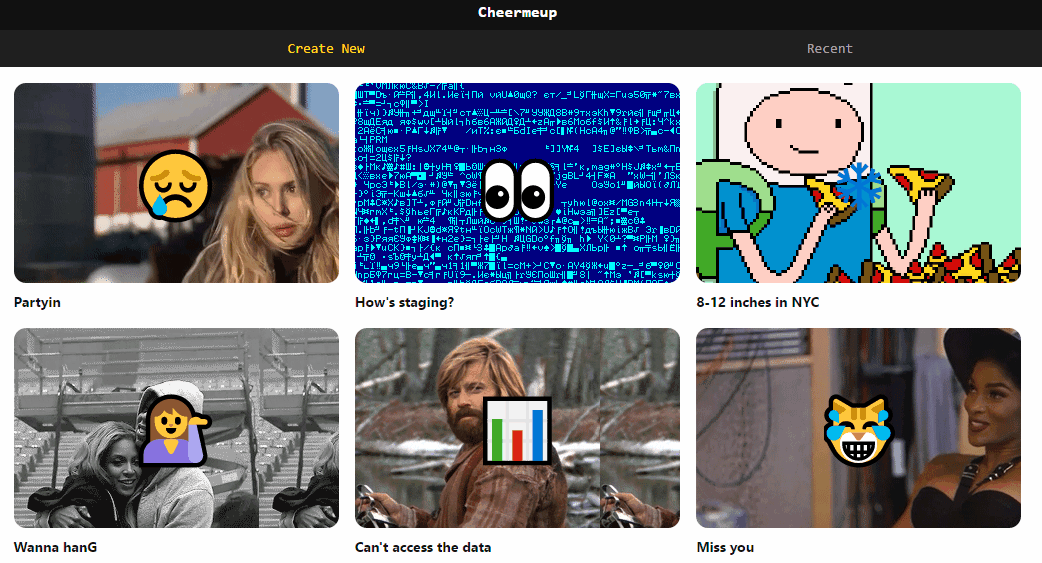
Task: Click the 'Partyin' caption
Action: point(37,302)
